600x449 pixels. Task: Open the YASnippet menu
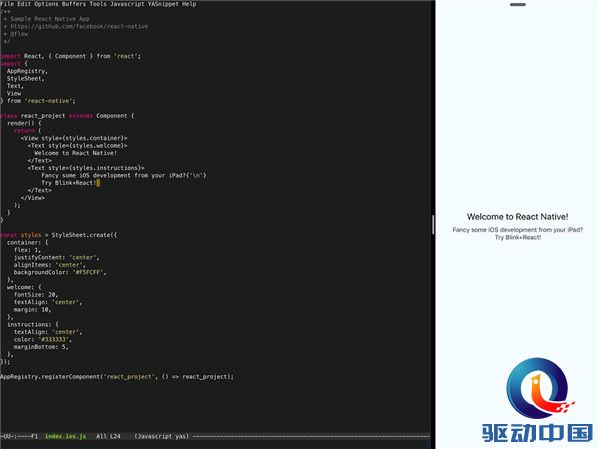[165, 4]
